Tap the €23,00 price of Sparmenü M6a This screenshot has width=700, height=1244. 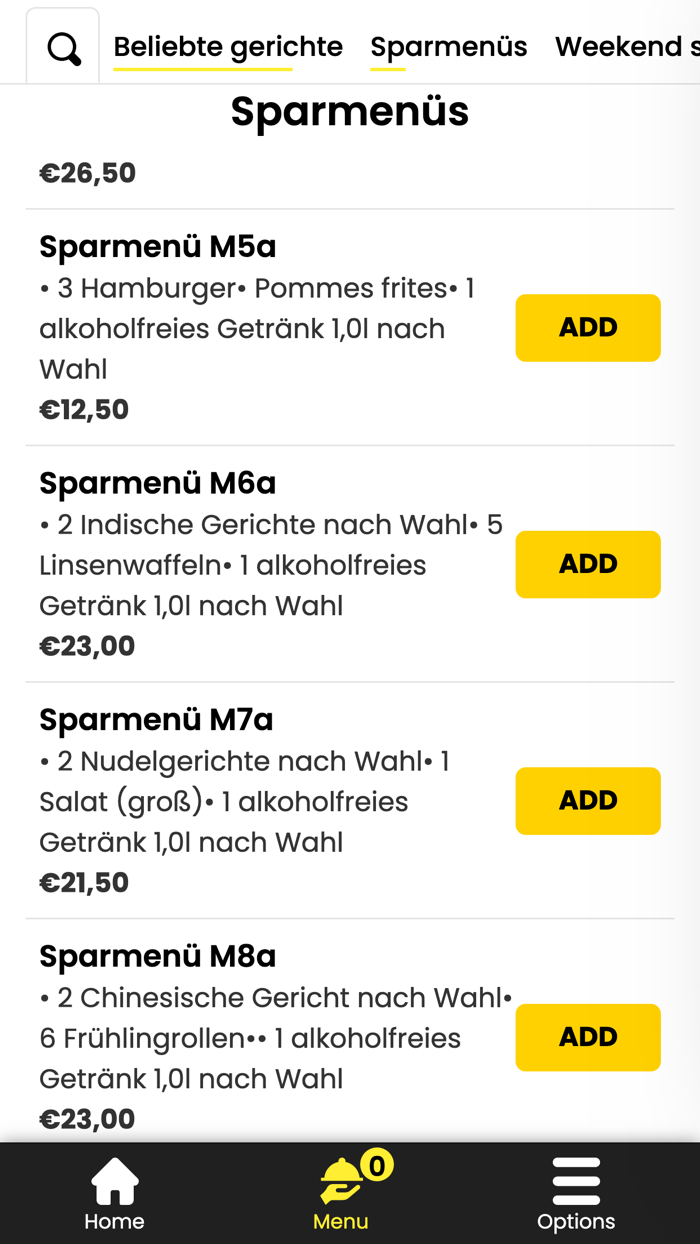point(87,646)
